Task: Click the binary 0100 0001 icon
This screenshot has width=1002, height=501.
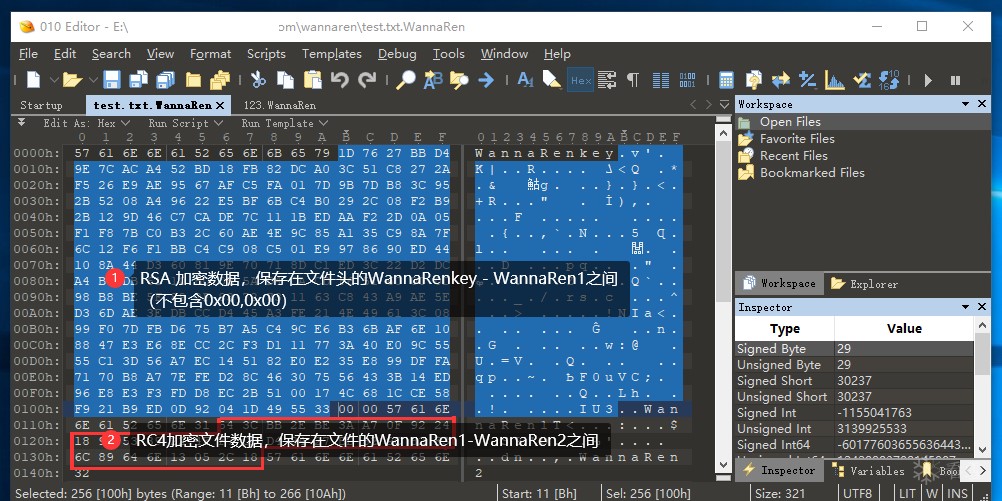Action: [x=687, y=80]
